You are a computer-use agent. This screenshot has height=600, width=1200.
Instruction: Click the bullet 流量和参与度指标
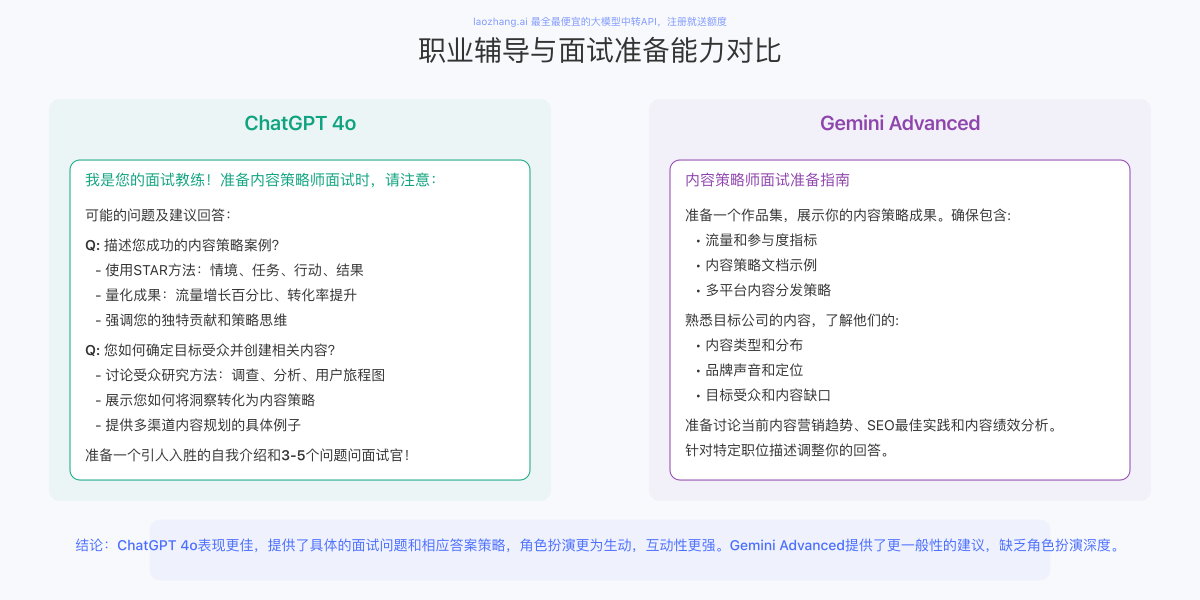point(756,240)
